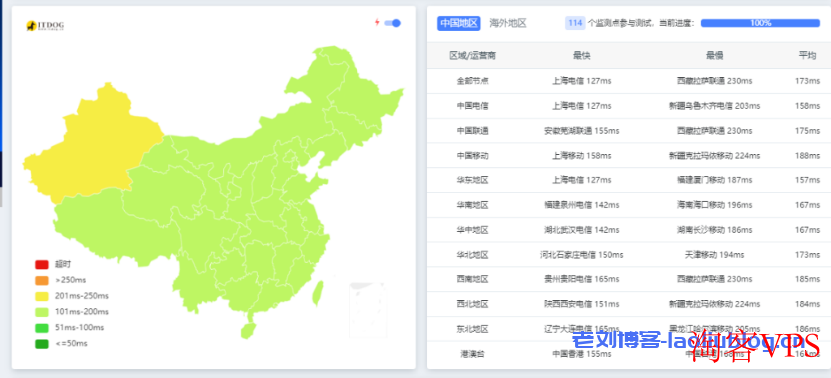Select the 全部节点 row label

pyautogui.click(x=473, y=81)
